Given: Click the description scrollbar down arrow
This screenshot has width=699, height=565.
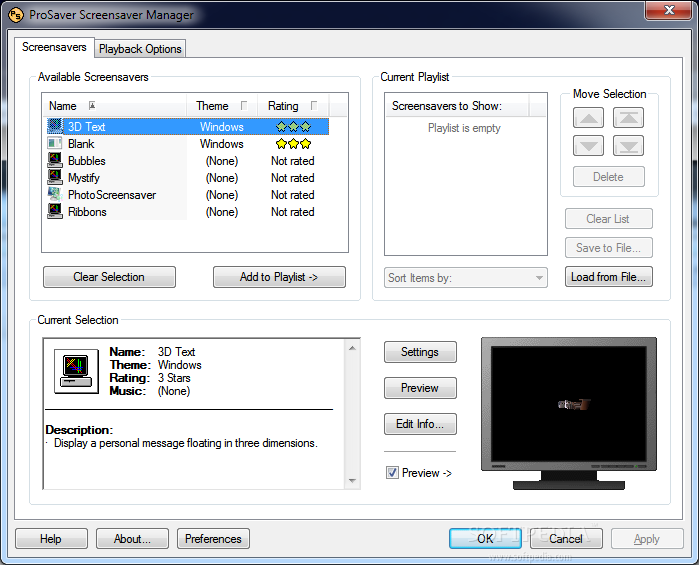Looking at the screenshot, I should (x=352, y=480).
